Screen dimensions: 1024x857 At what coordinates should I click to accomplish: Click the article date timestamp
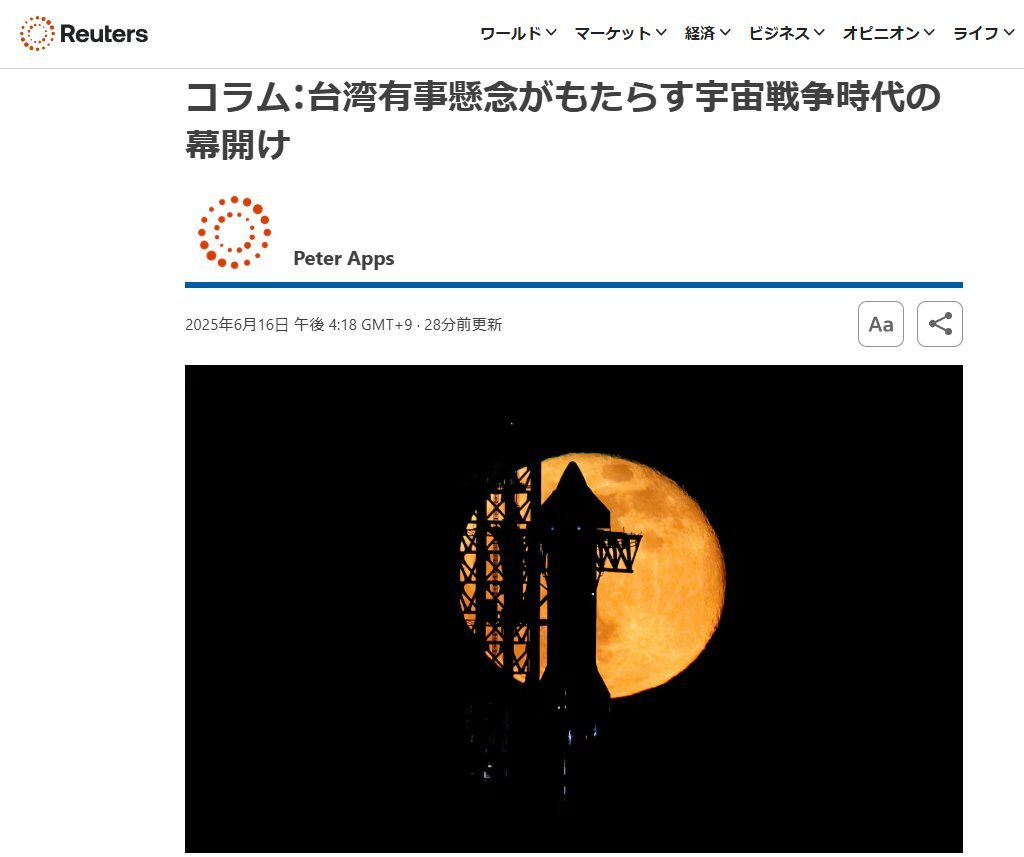tap(298, 325)
